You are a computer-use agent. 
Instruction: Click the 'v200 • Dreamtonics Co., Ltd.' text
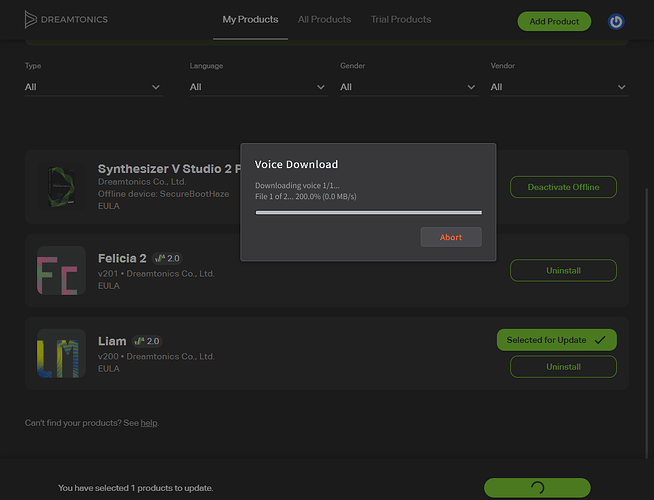(x=156, y=357)
